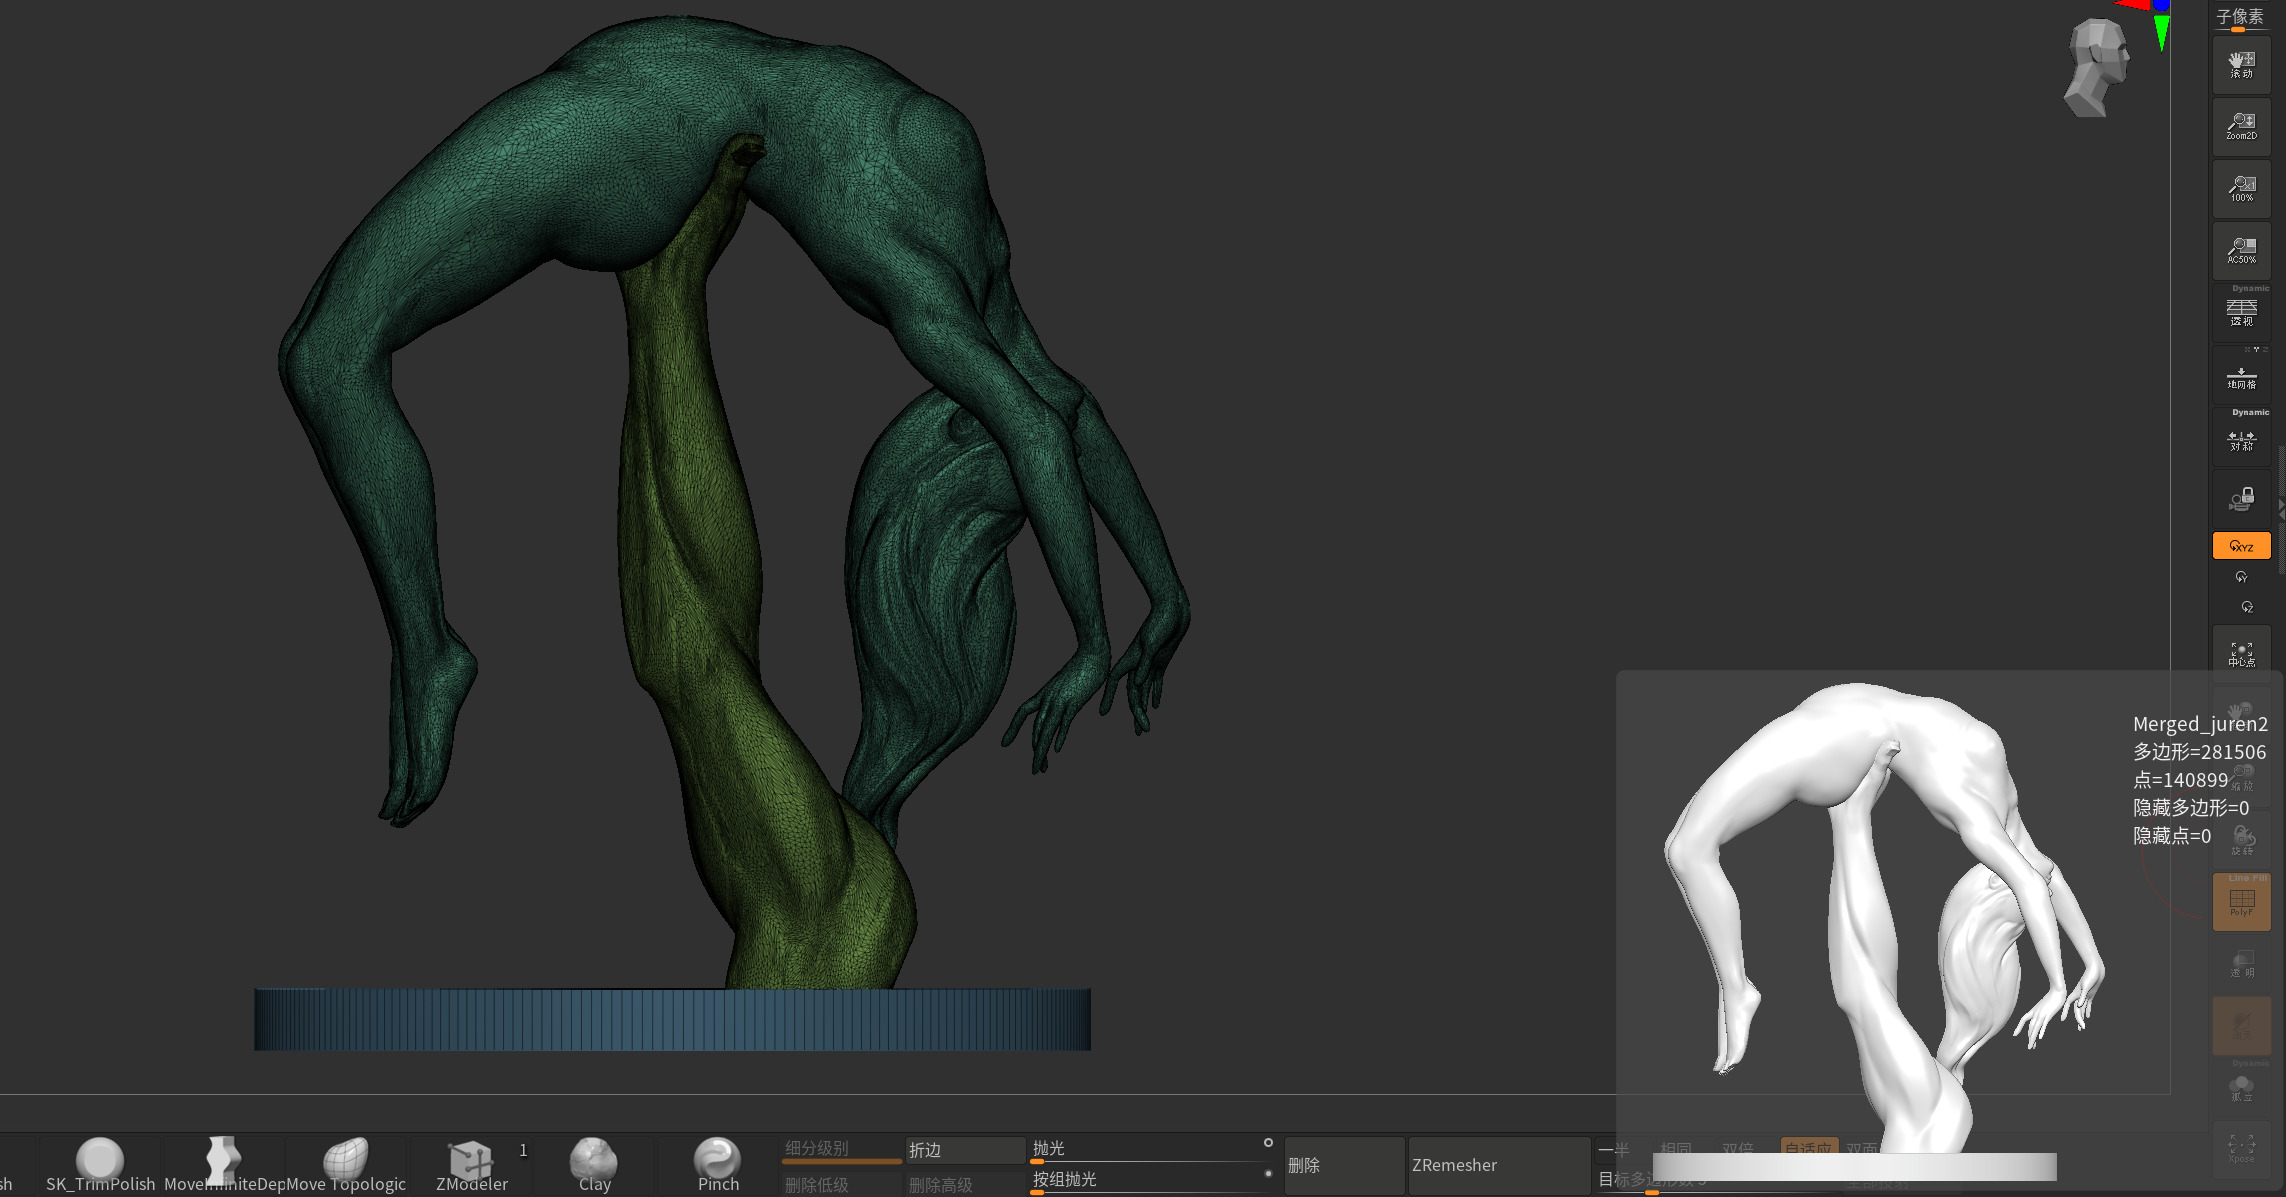Enable XYZ rotation mode
The height and width of the screenshot is (1197, 2286).
(2241, 546)
